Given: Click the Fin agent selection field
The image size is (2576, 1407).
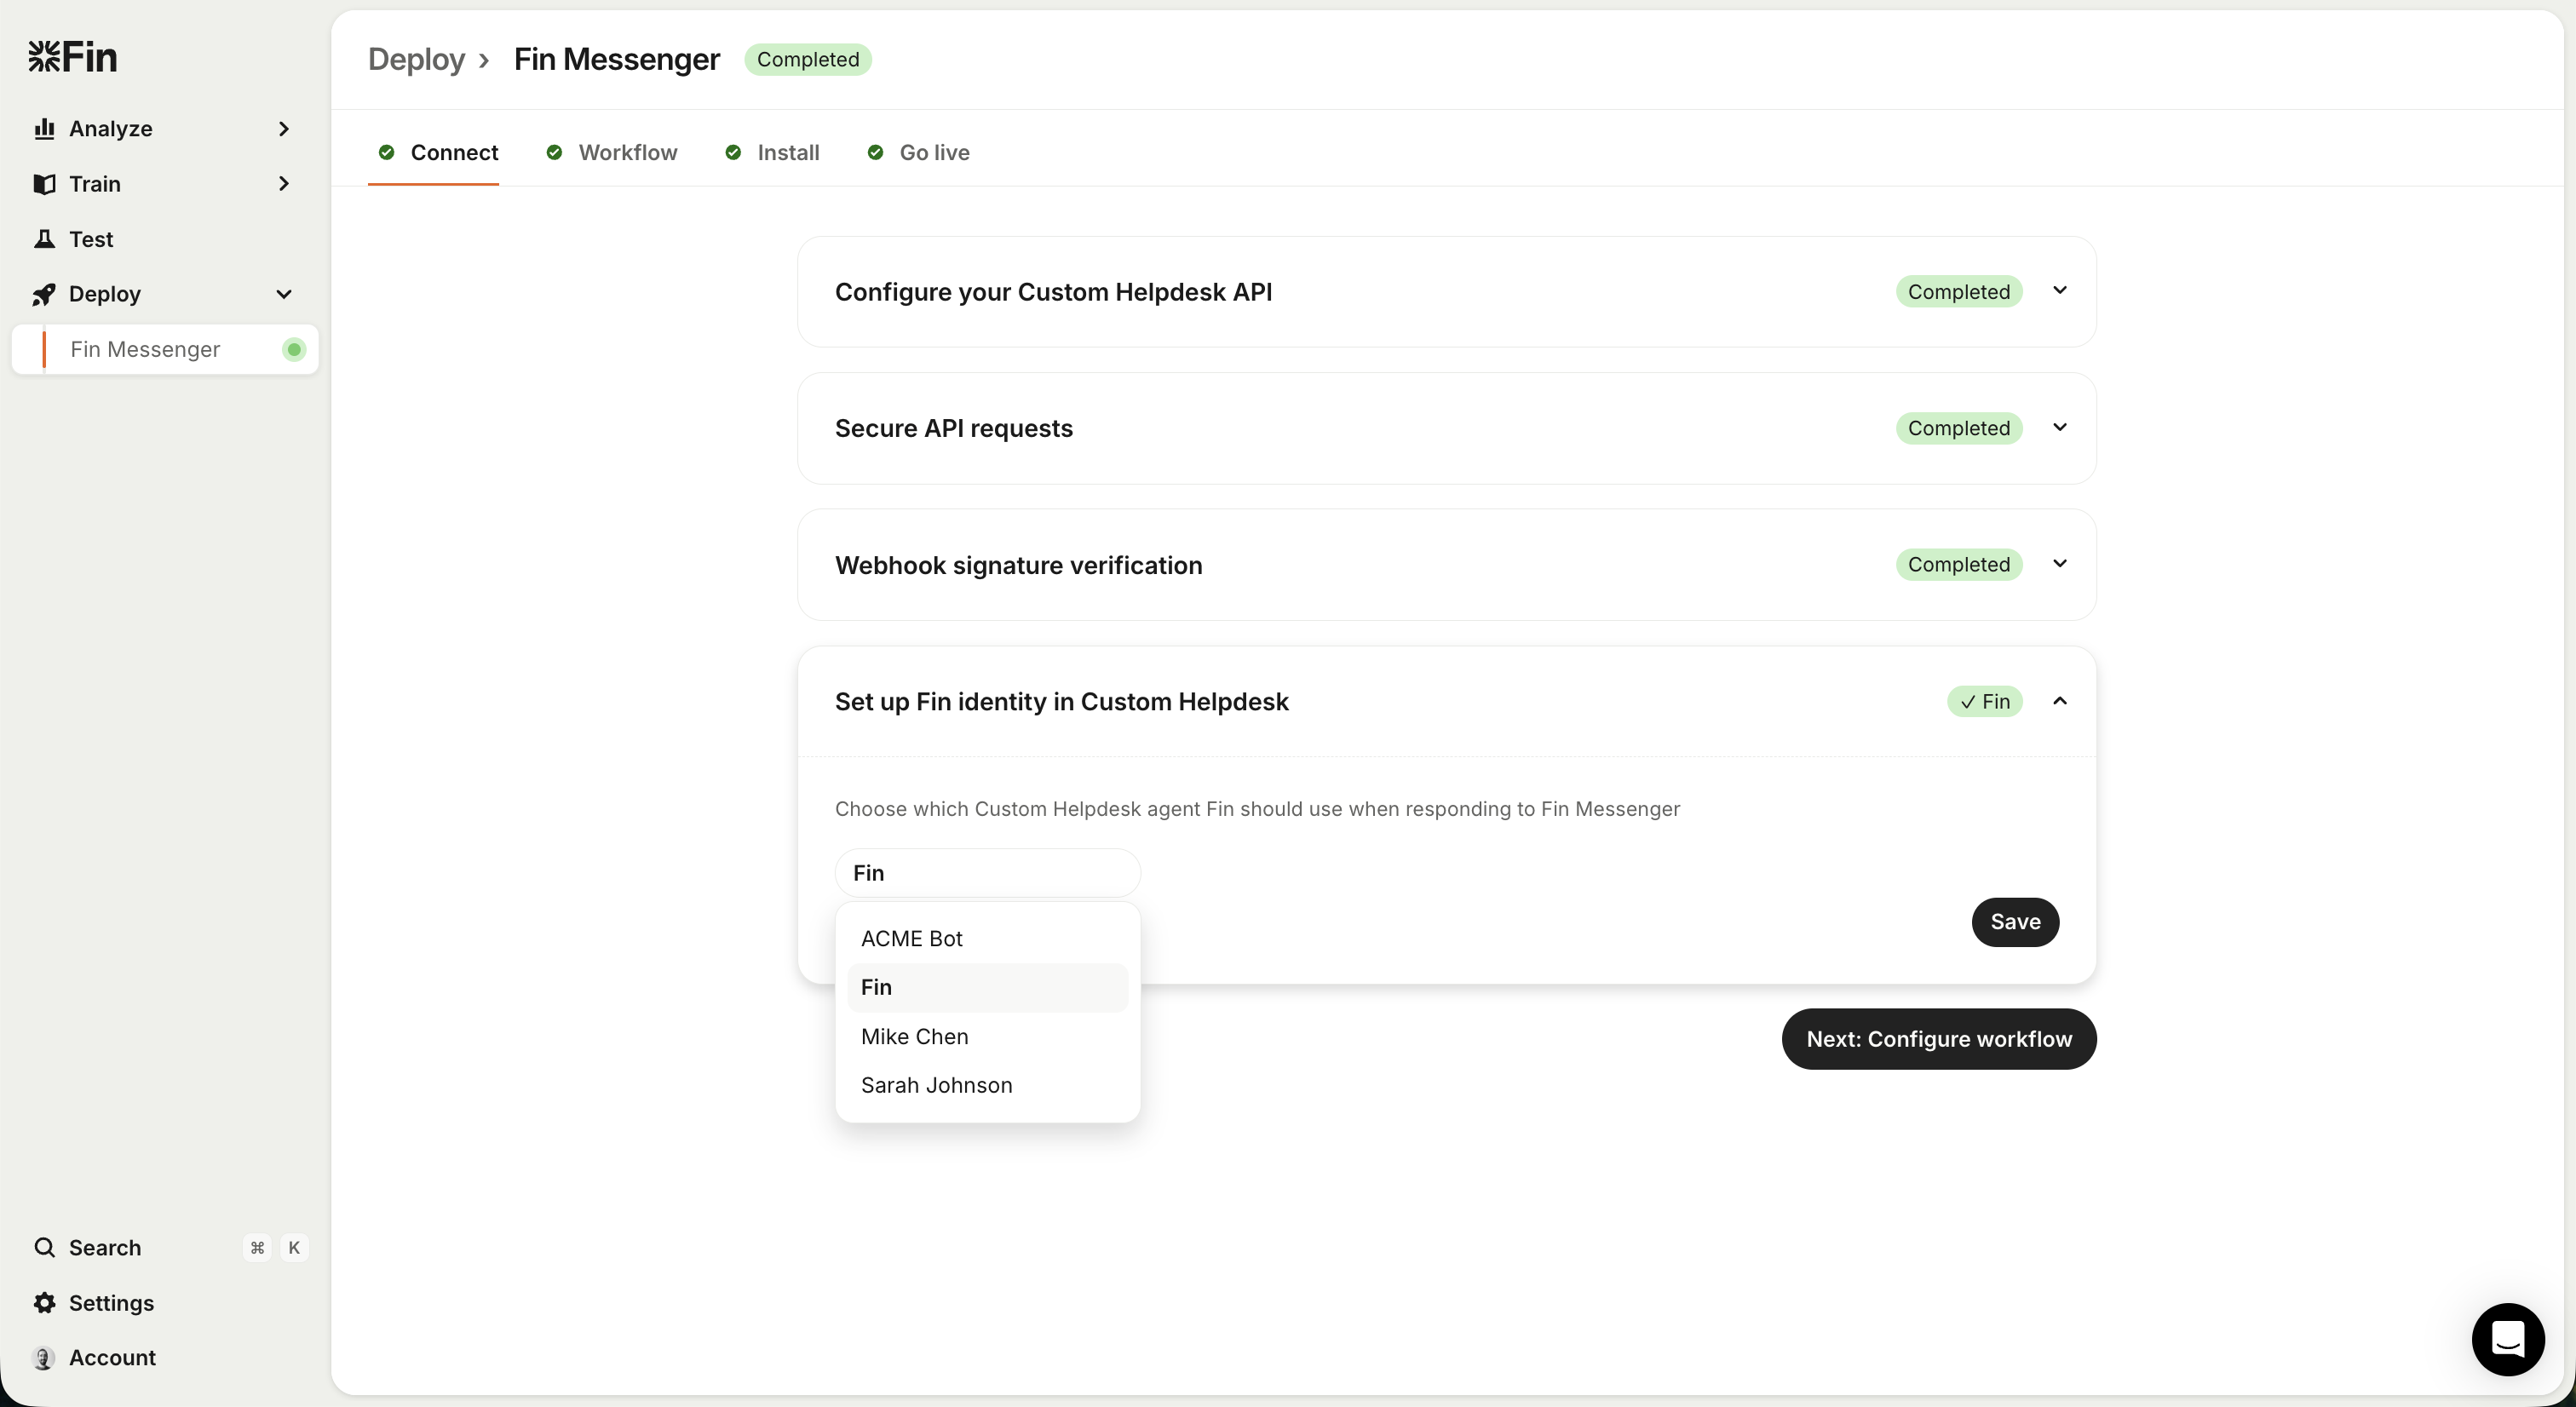Looking at the screenshot, I should click(987, 873).
